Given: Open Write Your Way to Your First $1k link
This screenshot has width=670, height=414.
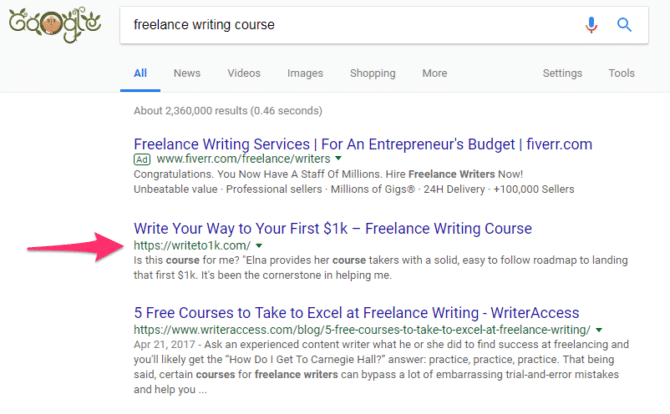Looking at the screenshot, I should pyautogui.click(x=332, y=229).
